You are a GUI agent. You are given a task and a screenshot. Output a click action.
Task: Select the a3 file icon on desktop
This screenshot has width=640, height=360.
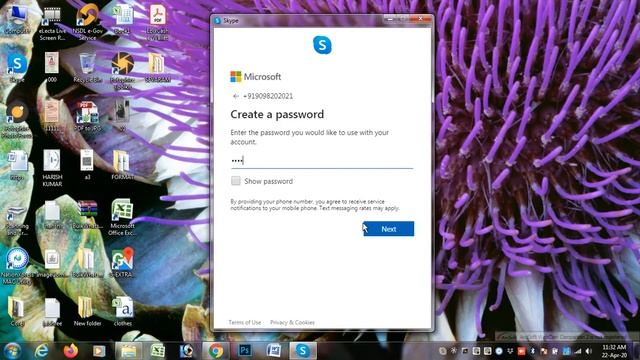coord(87,165)
